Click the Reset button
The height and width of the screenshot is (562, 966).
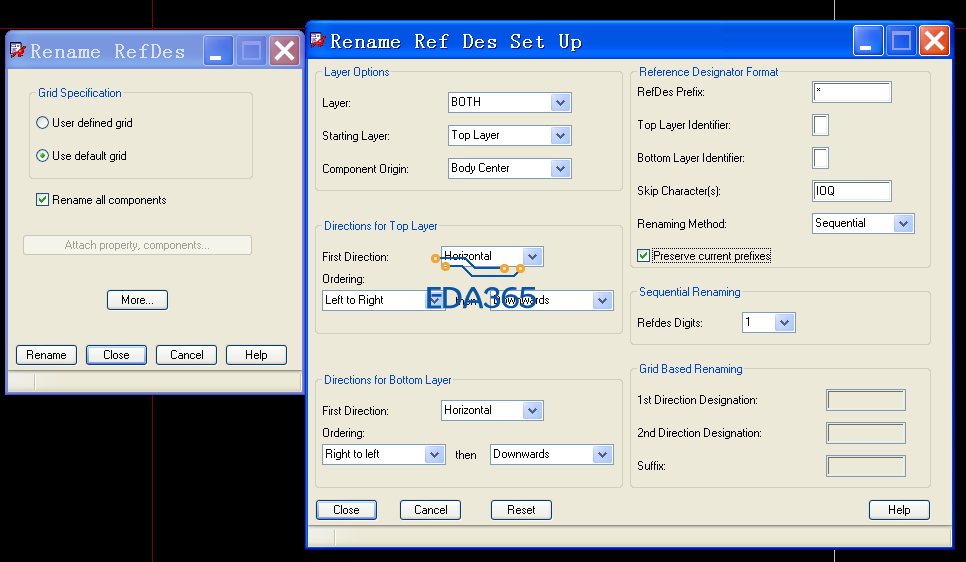point(521,510)
